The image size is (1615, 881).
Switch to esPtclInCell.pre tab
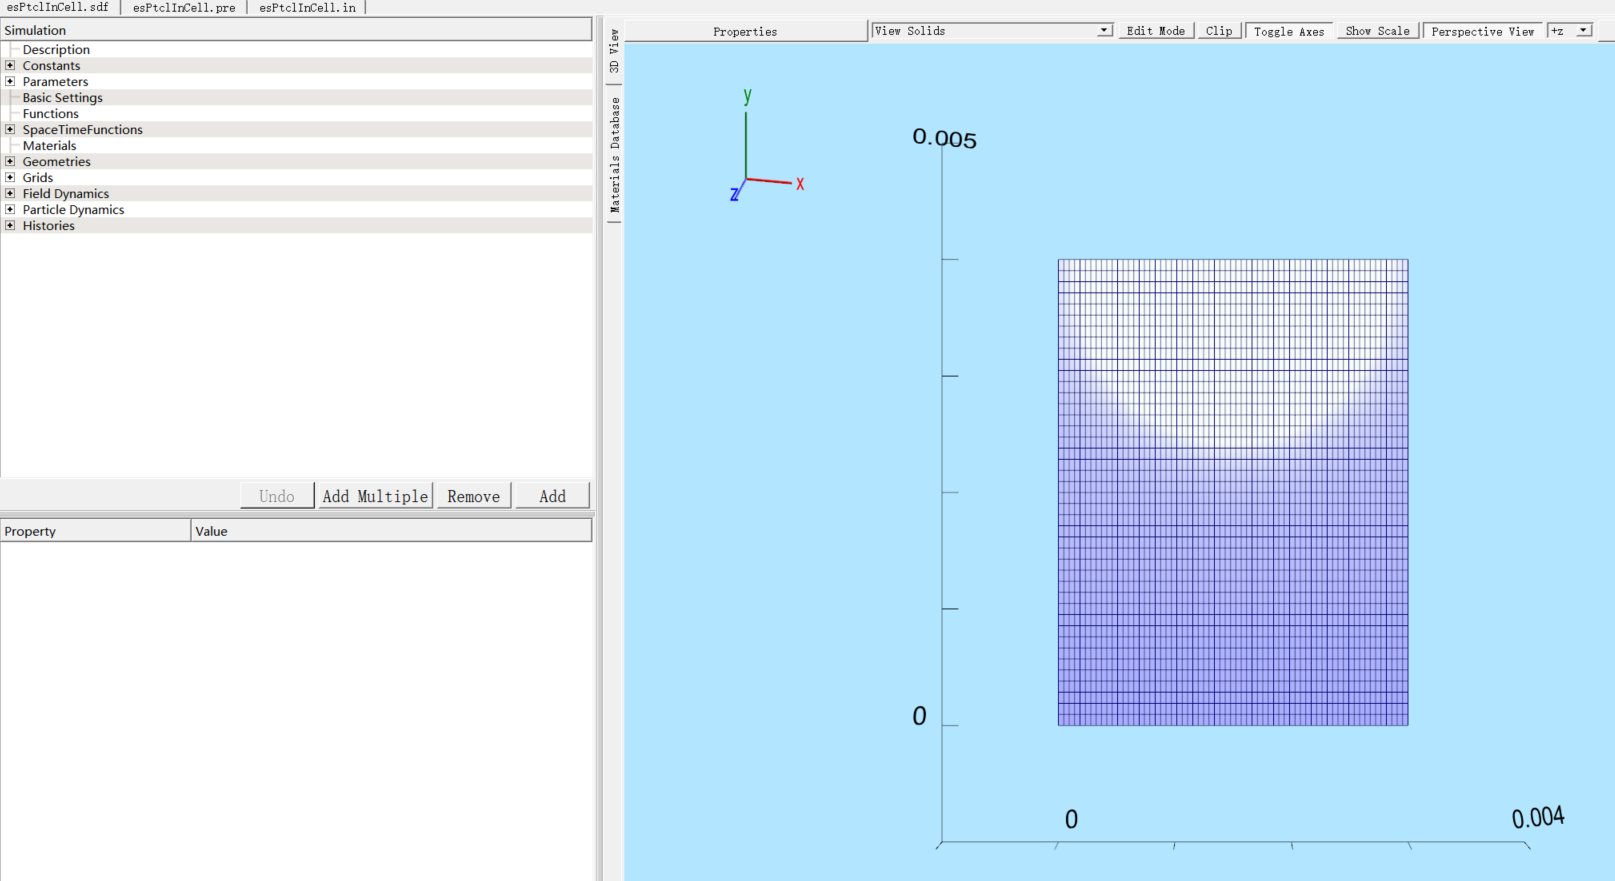pos(184,7)
